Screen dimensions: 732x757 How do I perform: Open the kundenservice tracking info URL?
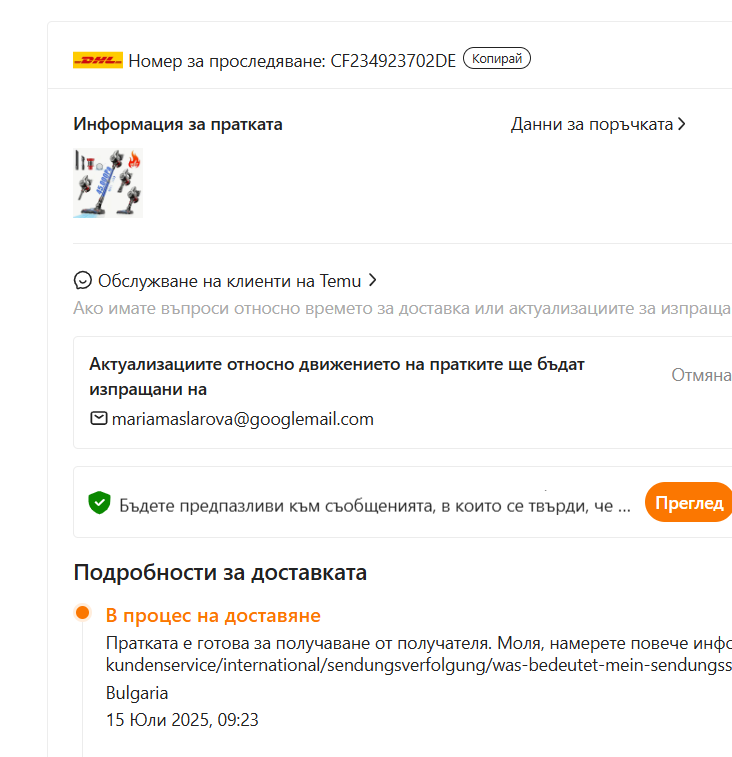coord(418,665)
